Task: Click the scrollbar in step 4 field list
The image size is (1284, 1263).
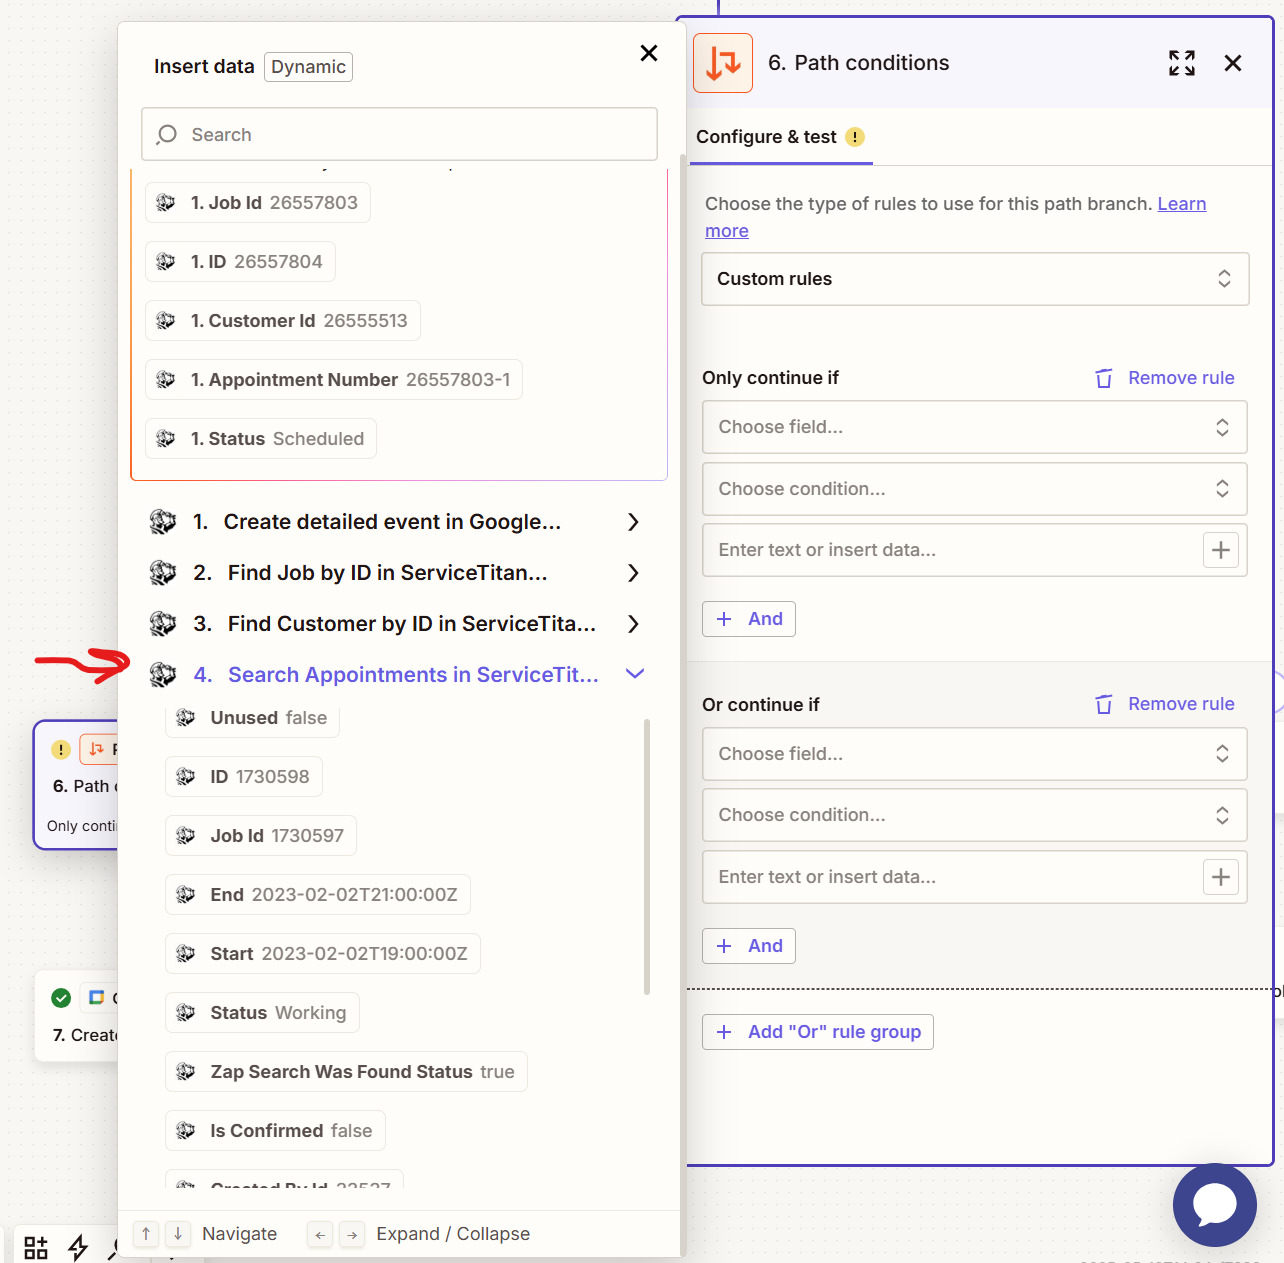Action: click(x=647, y=856)
